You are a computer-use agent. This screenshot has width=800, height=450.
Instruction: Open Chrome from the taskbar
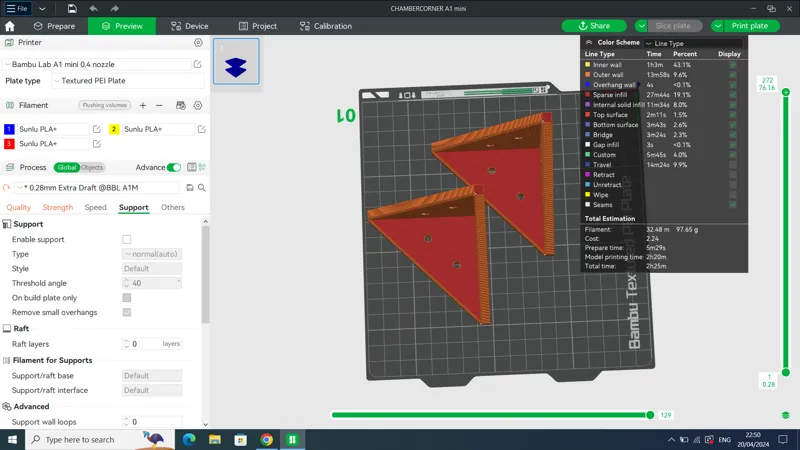pos(266,439)
